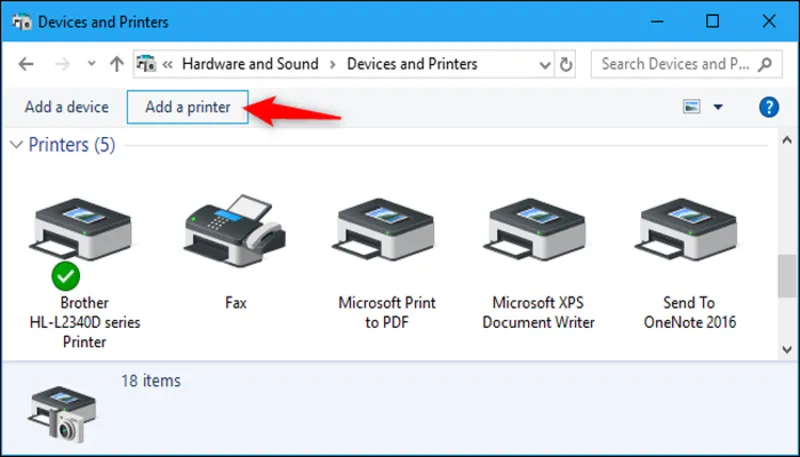Click the Add a printer button

(x=188, y=107)
